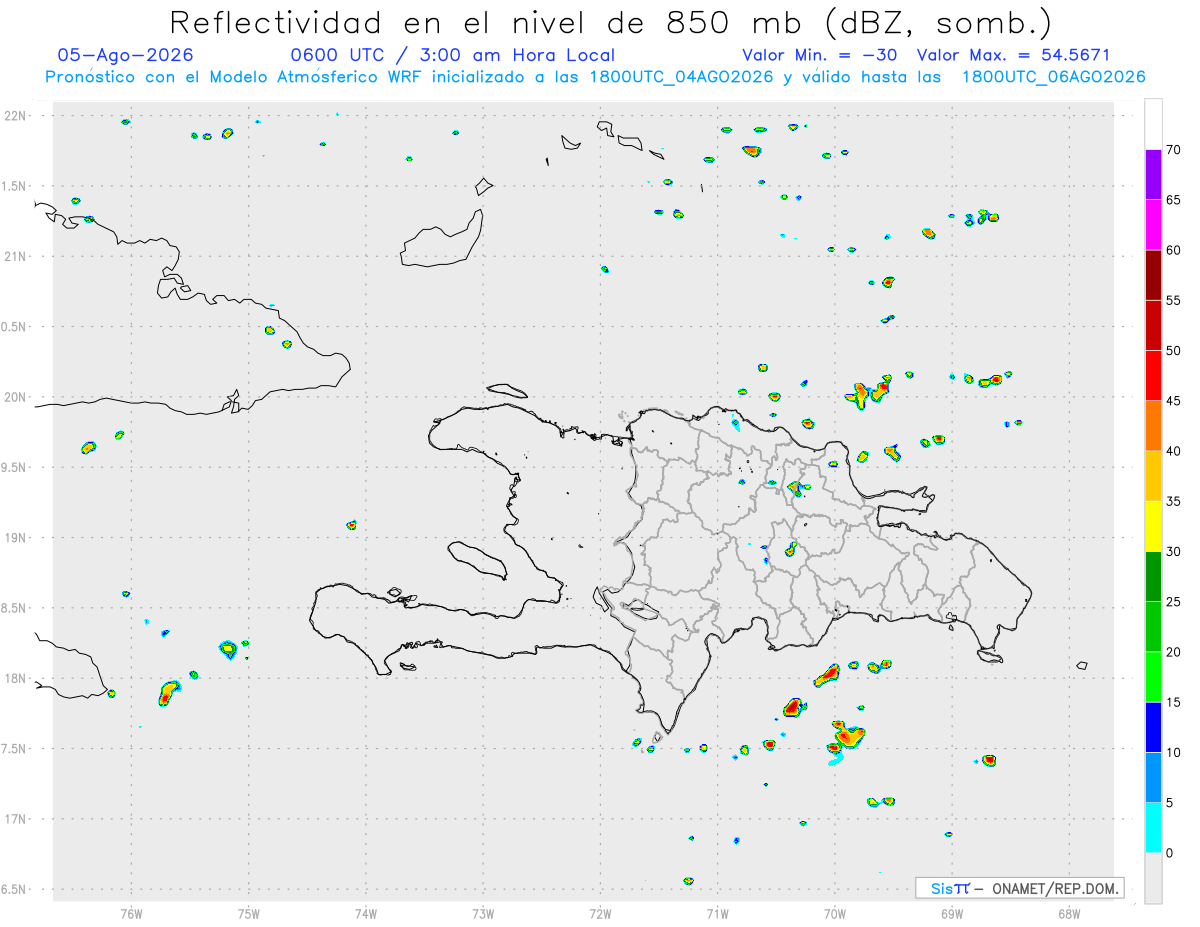This screenshot has height=927, width=1200.
Task: Pick the light blue 5–10 dBZ colorbar segment
Action: coord(1153,777)
